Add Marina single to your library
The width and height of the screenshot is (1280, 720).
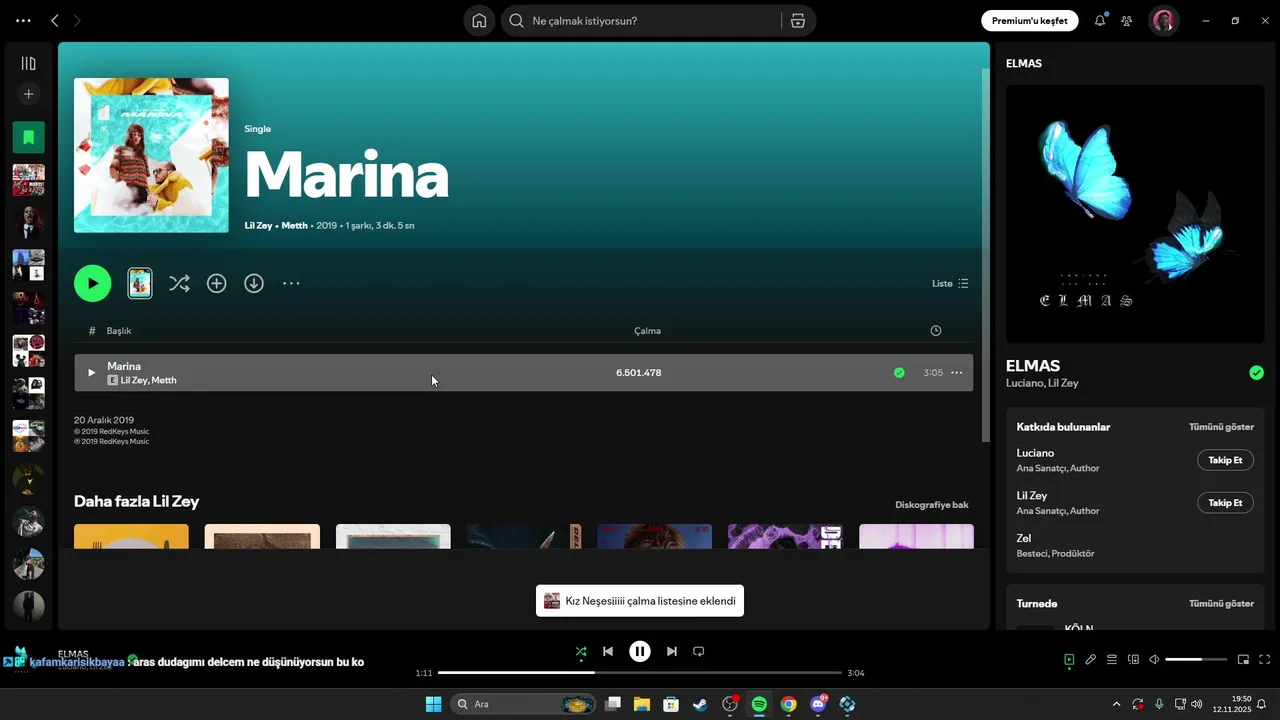(216, 283)
